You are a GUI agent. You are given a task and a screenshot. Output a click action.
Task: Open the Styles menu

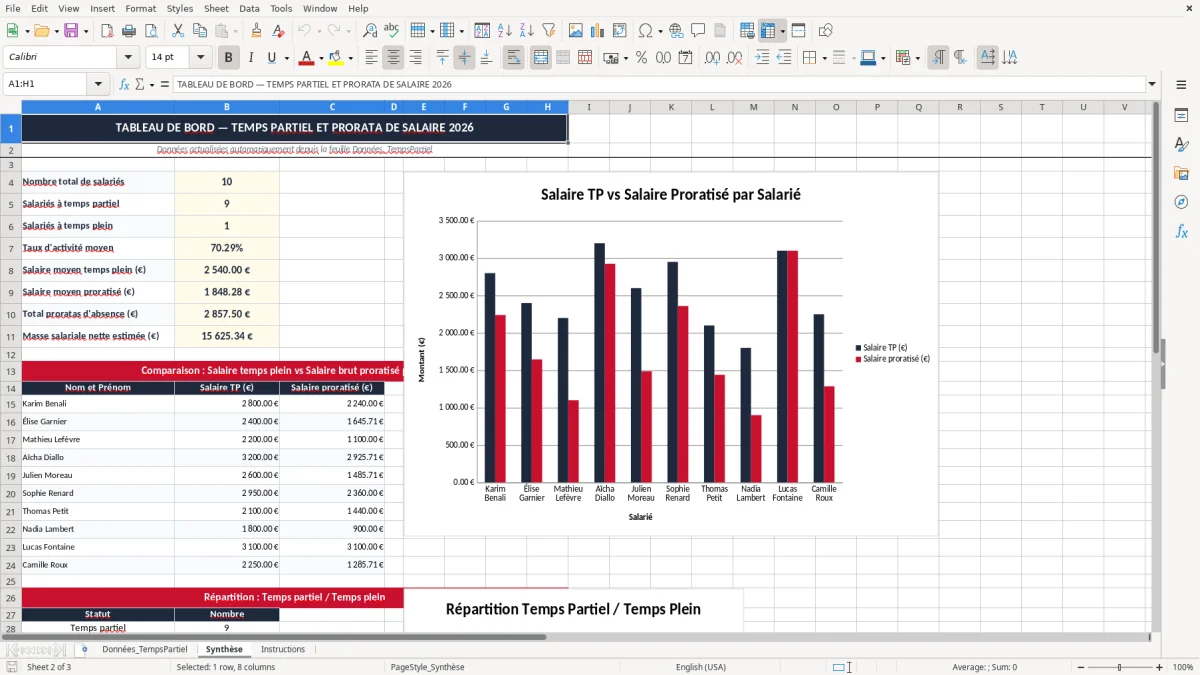coord(180,8)
